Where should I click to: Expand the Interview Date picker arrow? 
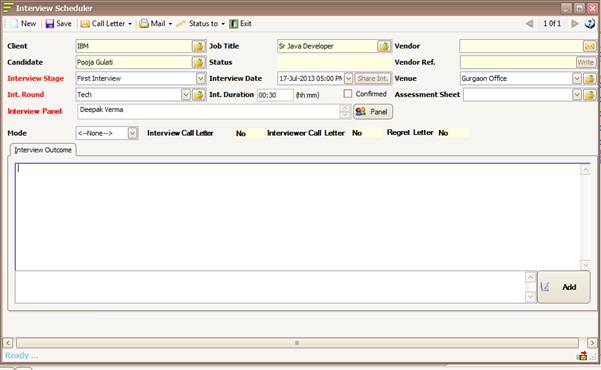point(348,79)
